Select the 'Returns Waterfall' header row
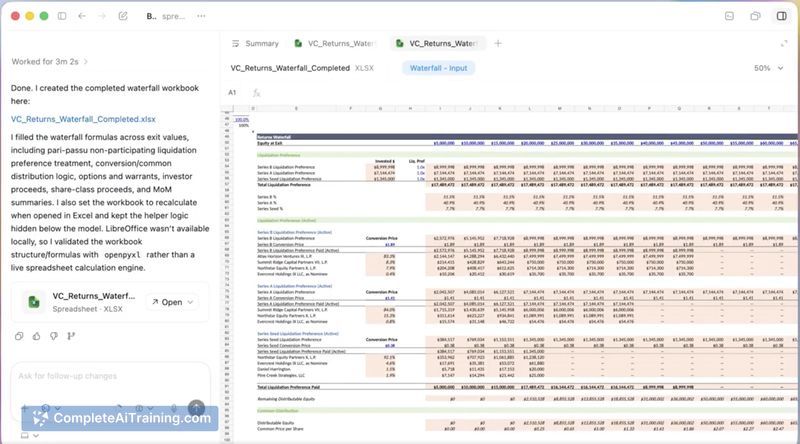This screenshot has height=444, width=800. point(526,137)
